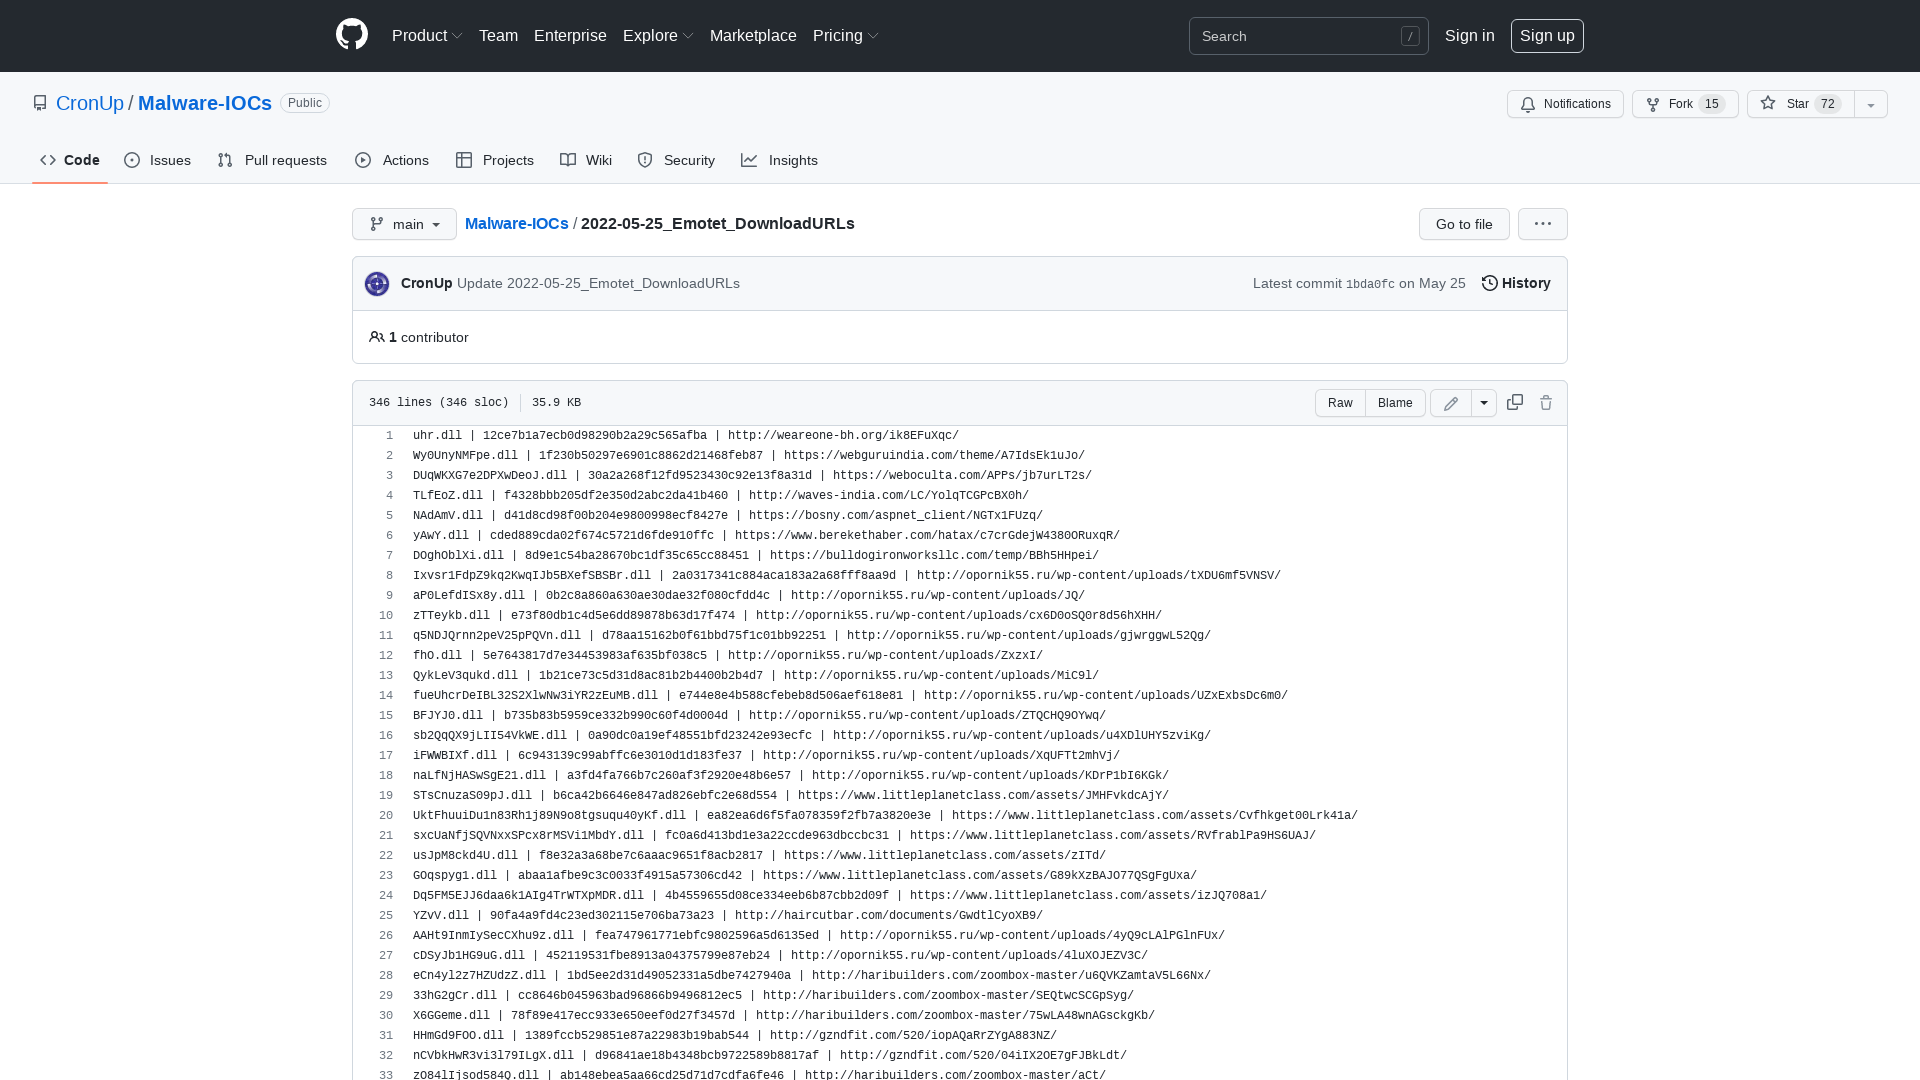This screenshot has height=1080, width=1920.
Task: Click the 35.9 KB file size
Action: tap(556, 402)
